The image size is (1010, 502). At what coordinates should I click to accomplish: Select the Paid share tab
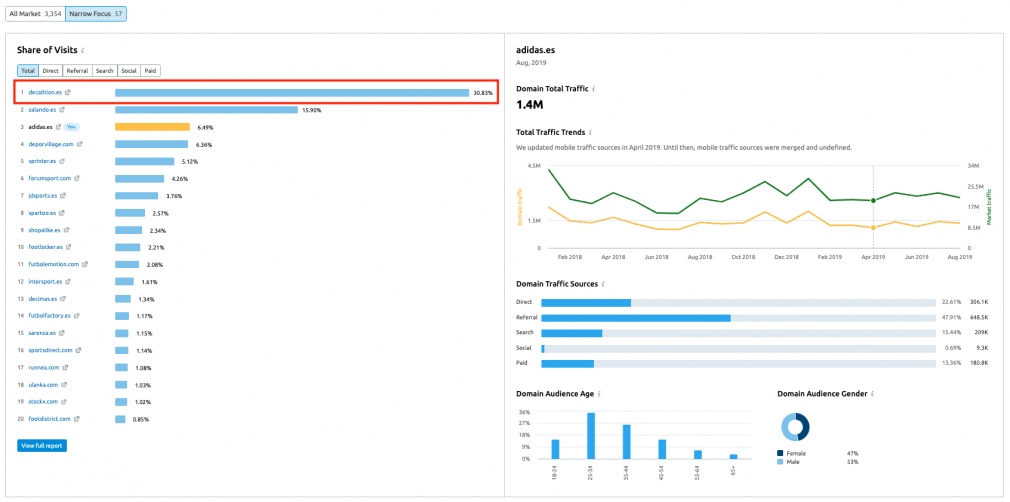tap(150, 71)
